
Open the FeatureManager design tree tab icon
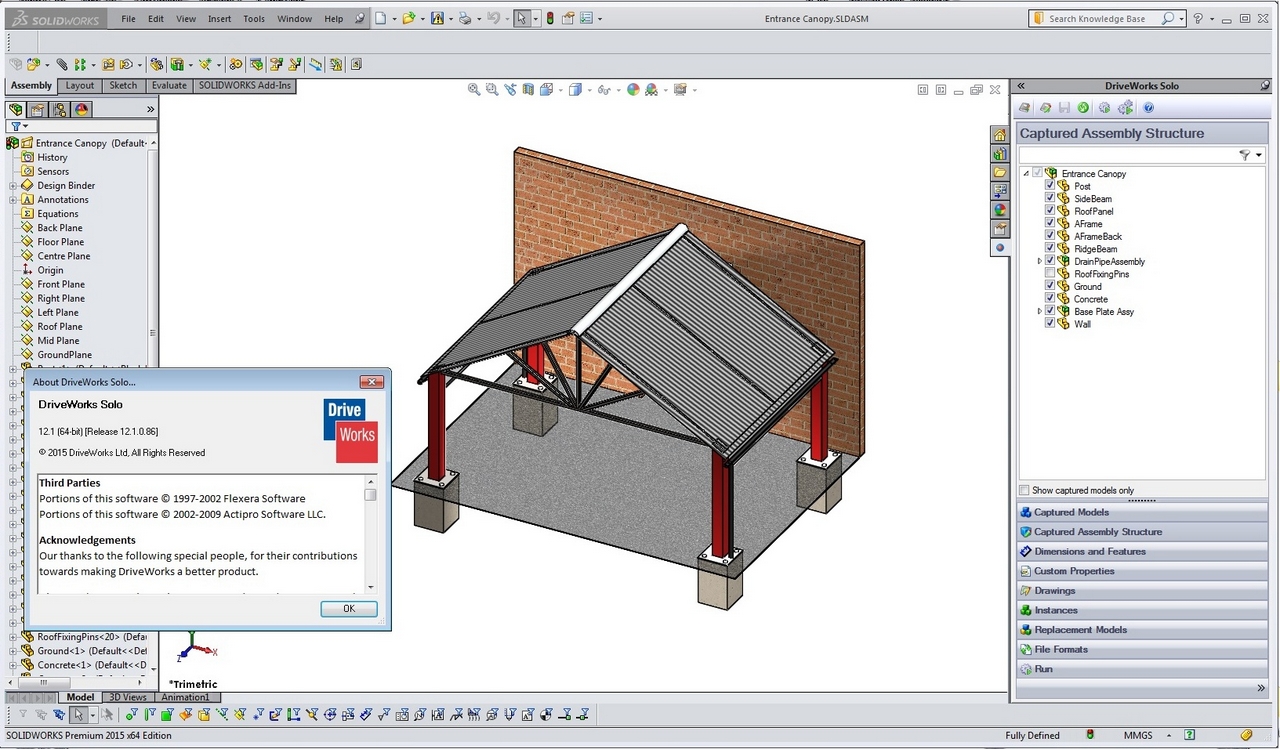[16, 109]
